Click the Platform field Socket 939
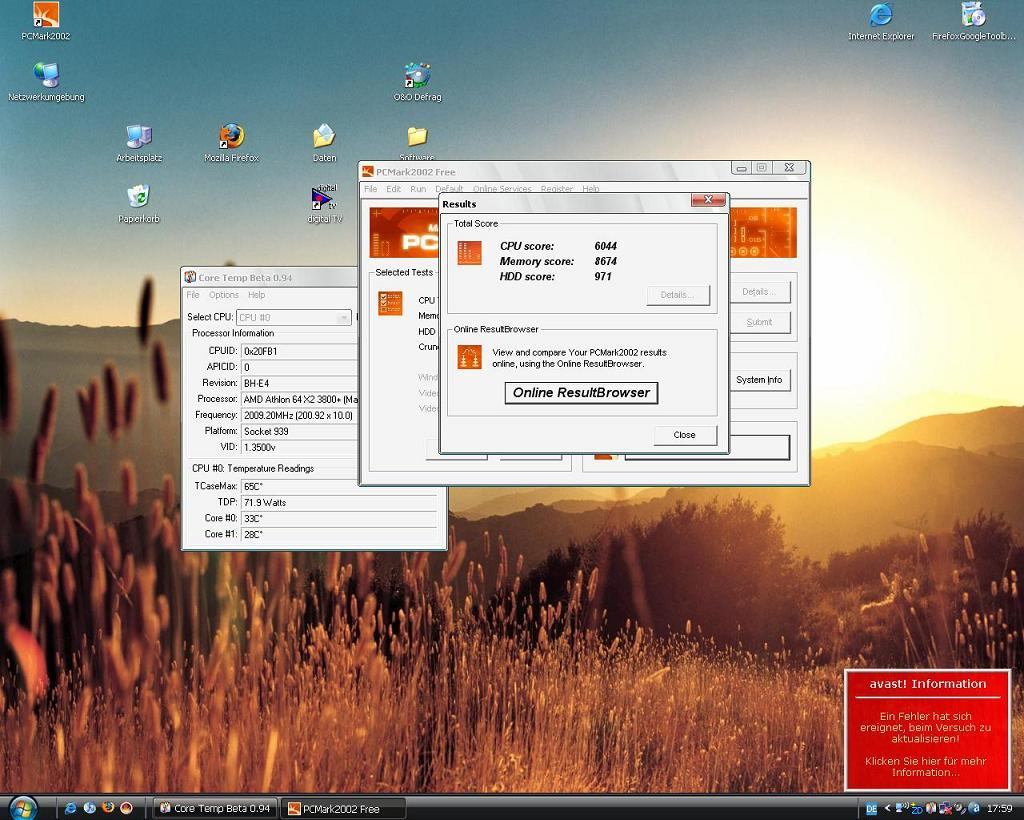1024x820 pixels. [x=299, y=431]
